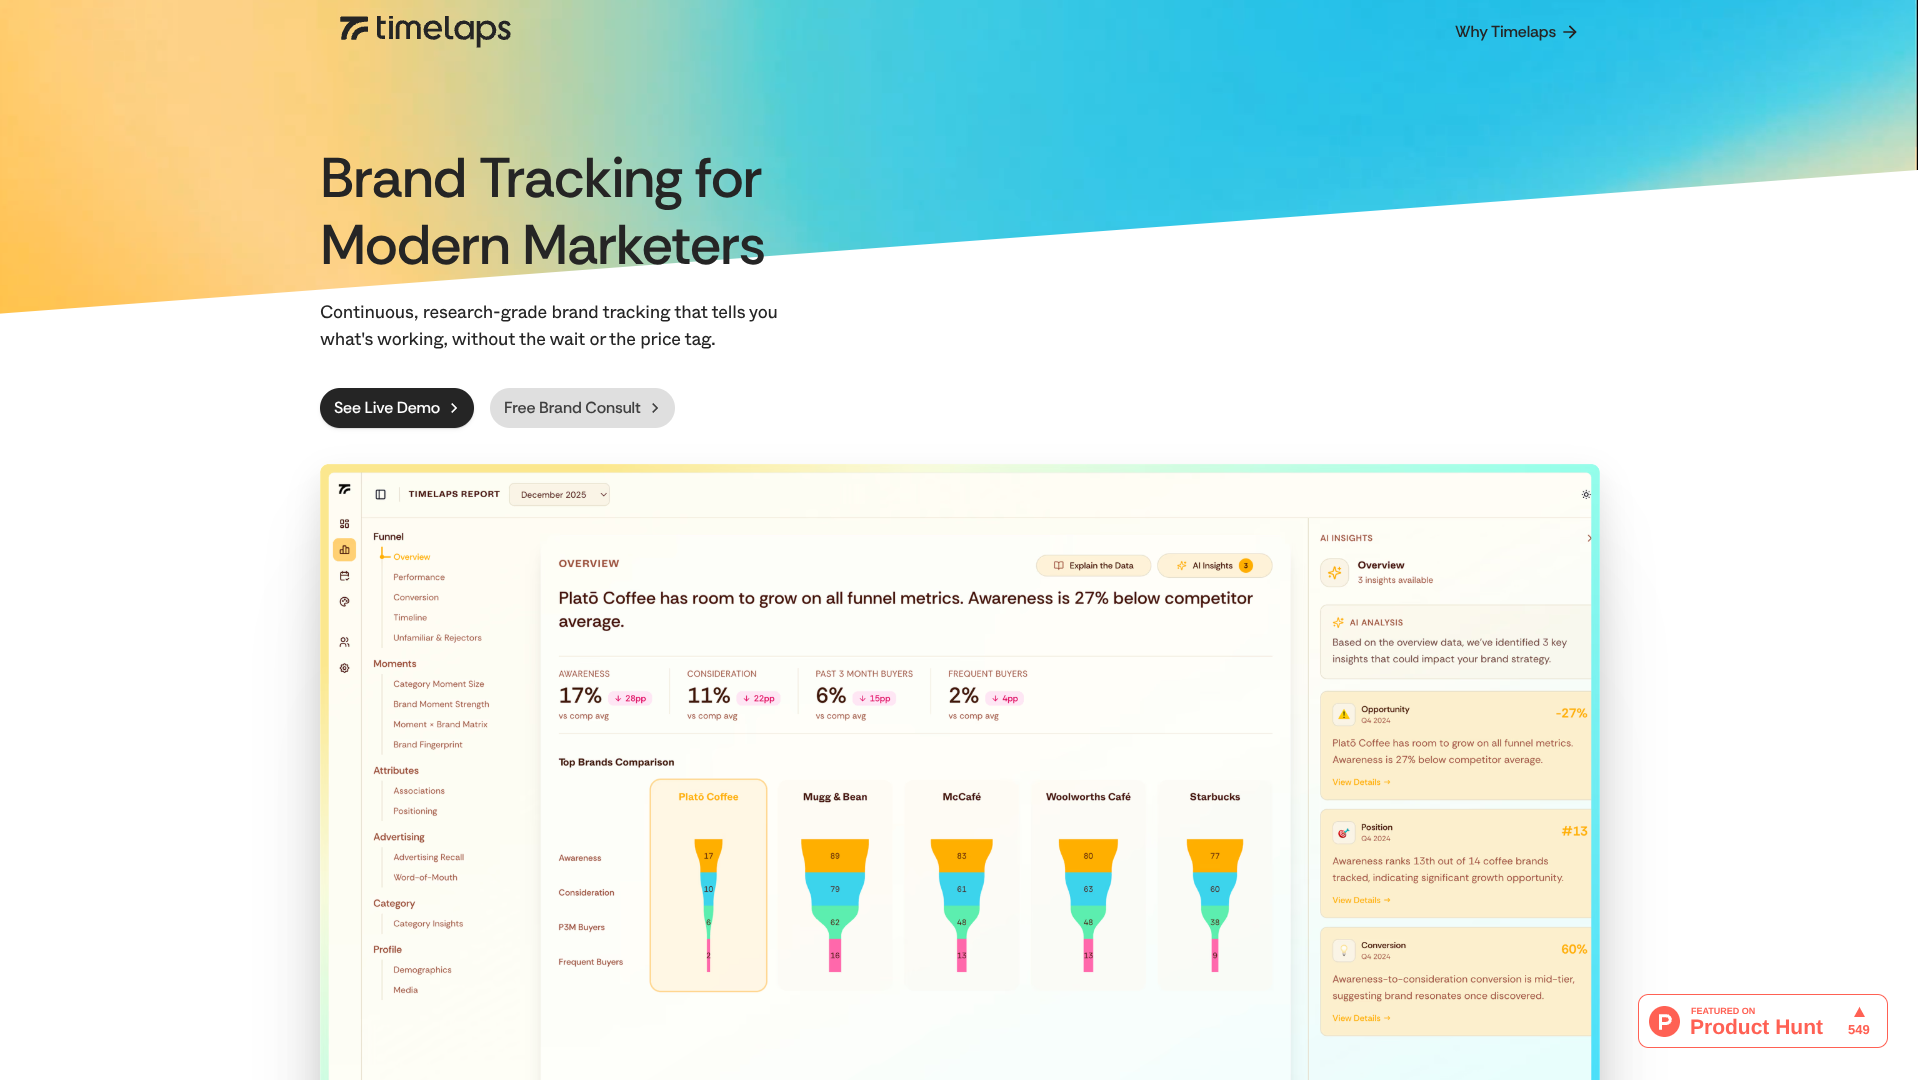Open the December 2025 report dropdown
This screenshot has height=1080, width=1920.
559,495
